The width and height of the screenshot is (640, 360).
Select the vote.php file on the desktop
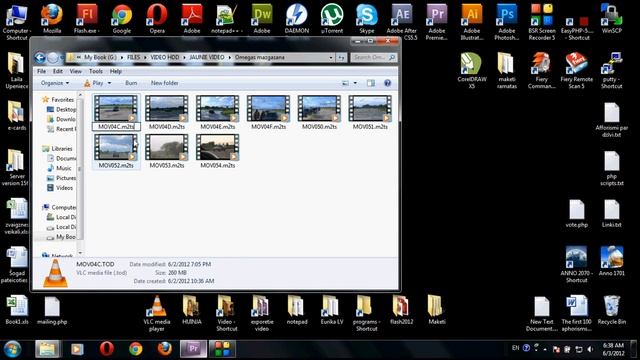577,214
